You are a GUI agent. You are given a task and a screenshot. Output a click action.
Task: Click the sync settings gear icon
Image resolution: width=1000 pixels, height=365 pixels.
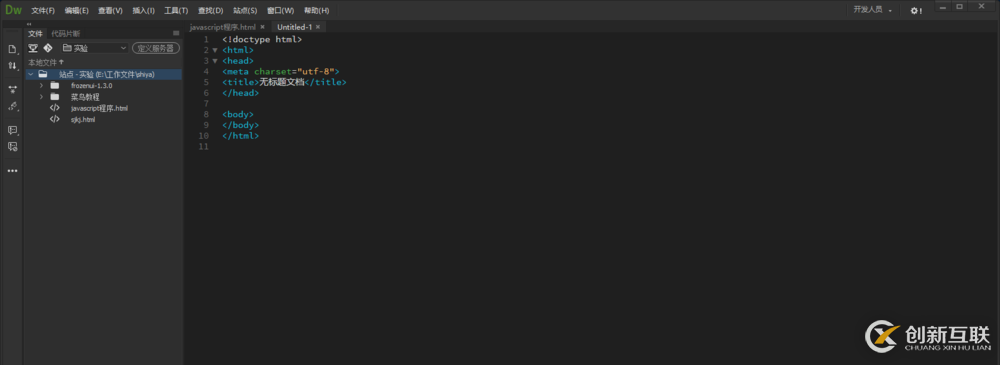[916, 11]
